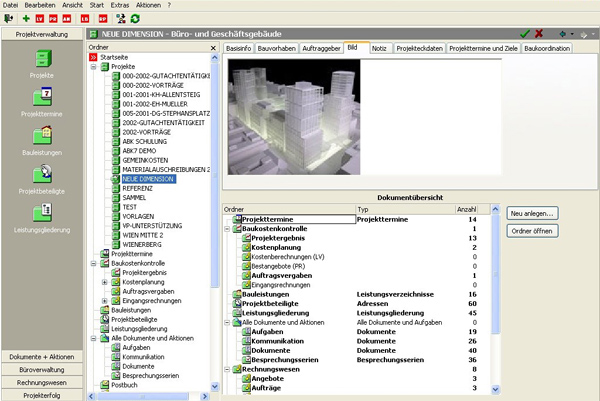The height and width of the screenshot is (401, 600).
Task: Close the Ordner panel
Action: tap(212, 47)
